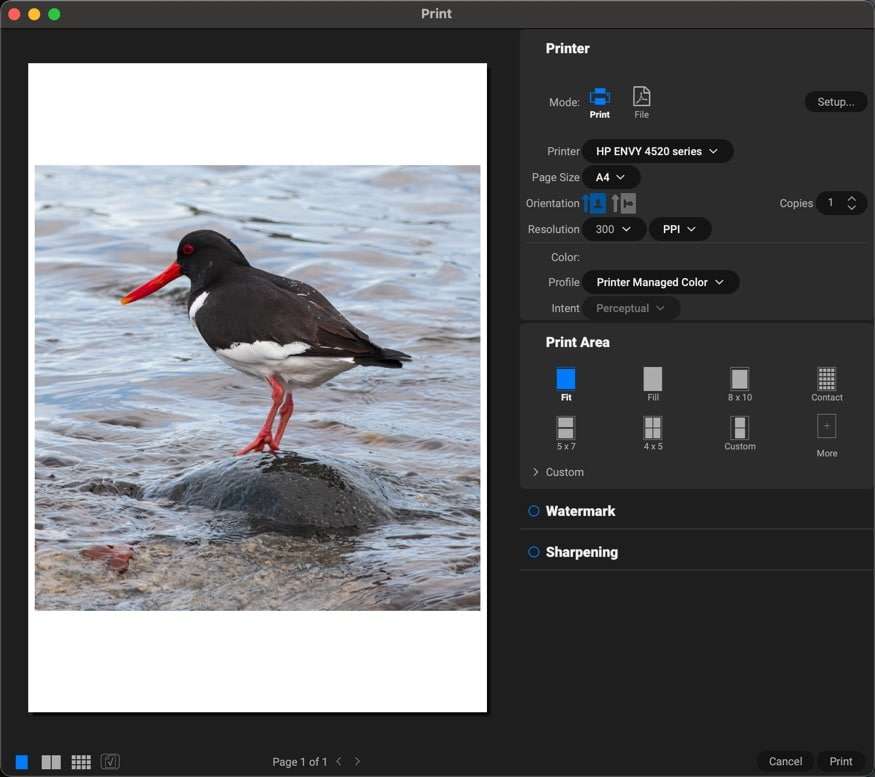Open the Page Size A4 dropdown
This screenshot has height=777, width=875.
[x=610, y=178]
